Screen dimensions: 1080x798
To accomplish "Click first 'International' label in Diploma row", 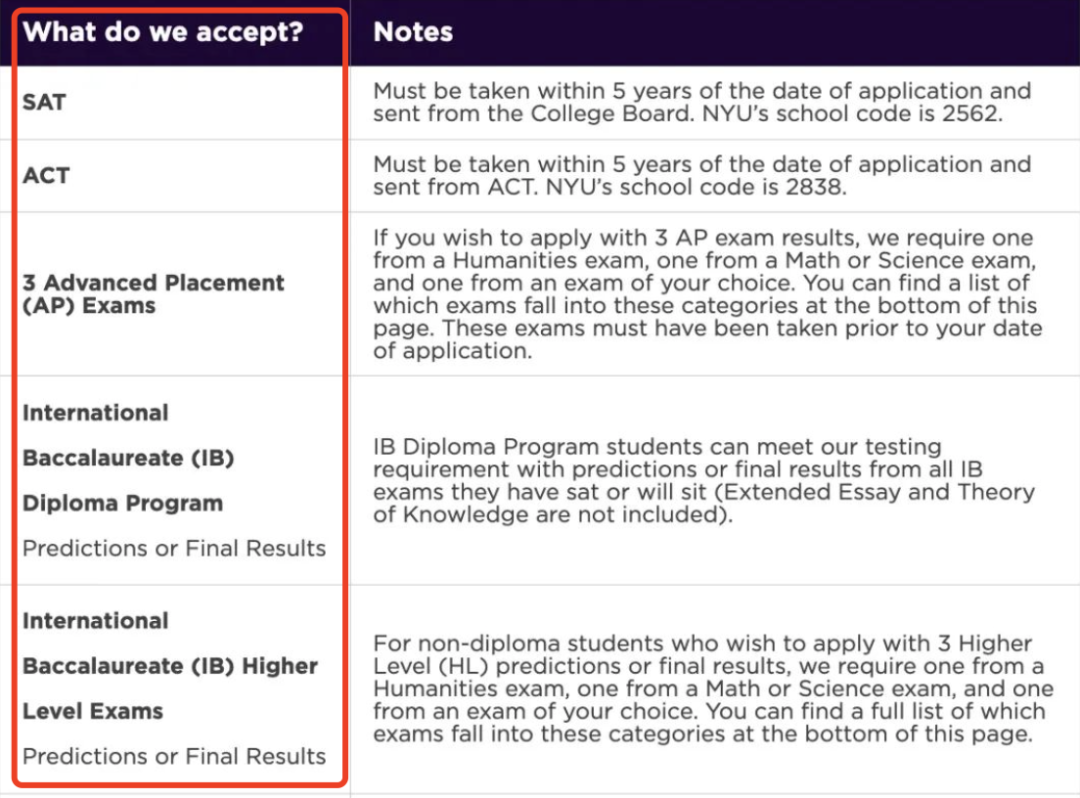I will tap(96, 412).
